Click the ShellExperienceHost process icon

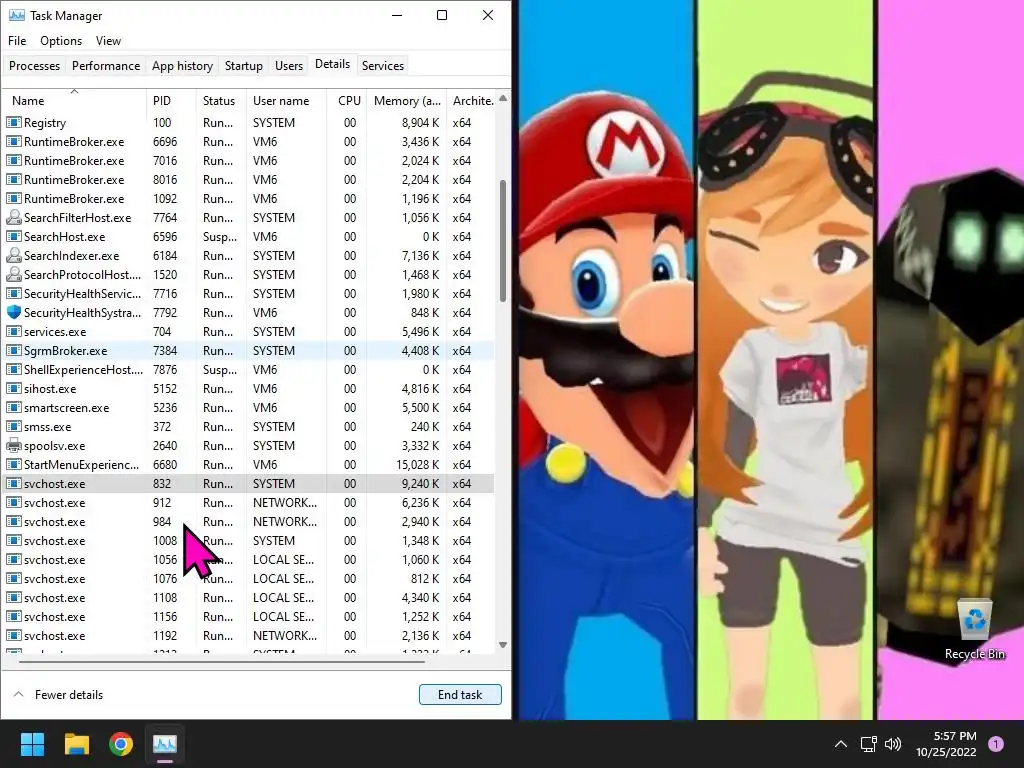[14, 369]
